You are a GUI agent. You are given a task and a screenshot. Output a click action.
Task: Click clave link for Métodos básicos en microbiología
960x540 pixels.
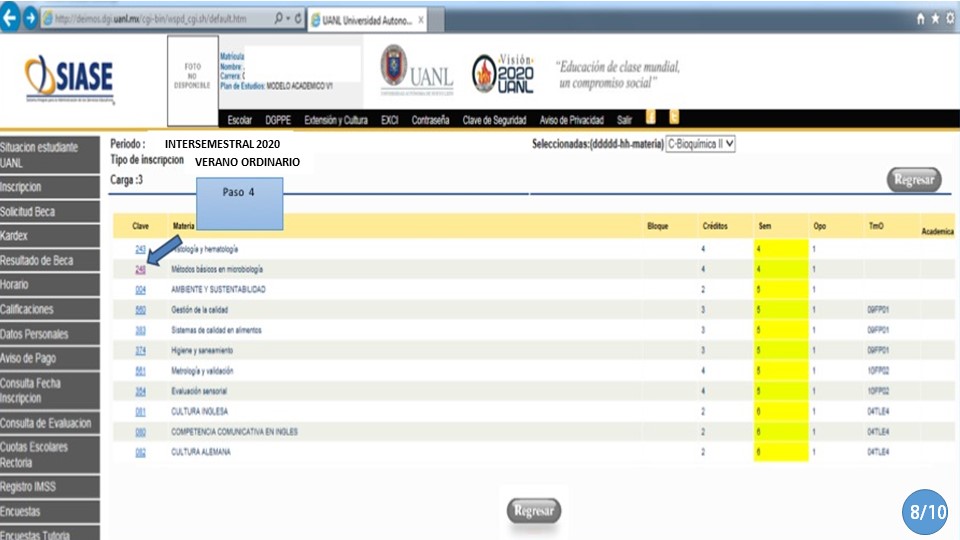(x=140, y=269)
